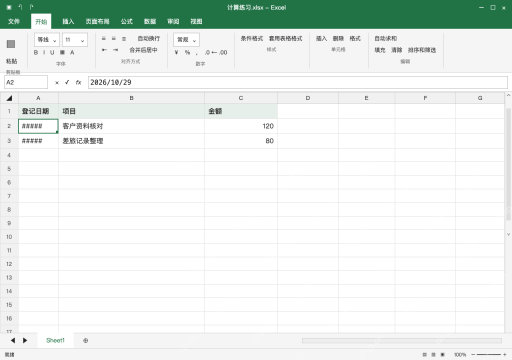Confirm the formula entry with the ✓ icon
Viewport: 512px width, 360px height.
(x=67, y=82)
